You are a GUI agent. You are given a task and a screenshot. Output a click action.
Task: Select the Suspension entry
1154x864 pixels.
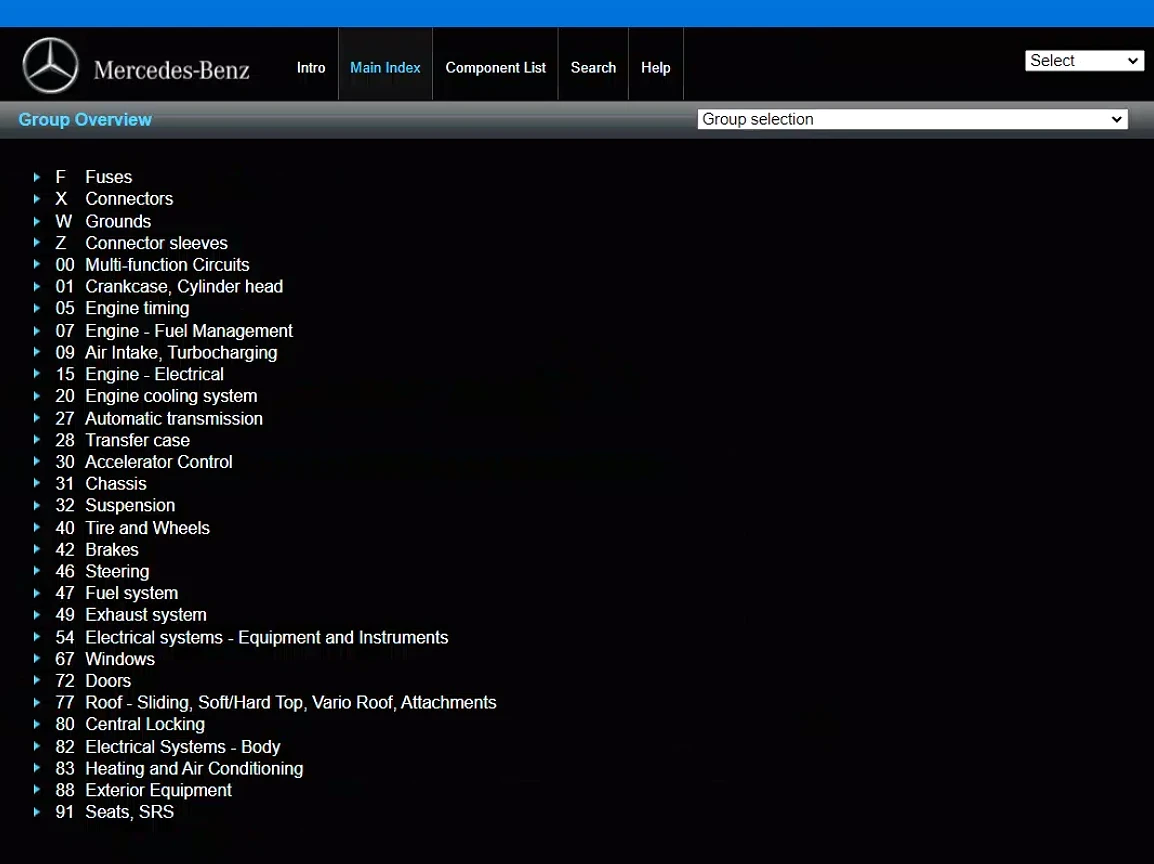[x=130, y=506]
